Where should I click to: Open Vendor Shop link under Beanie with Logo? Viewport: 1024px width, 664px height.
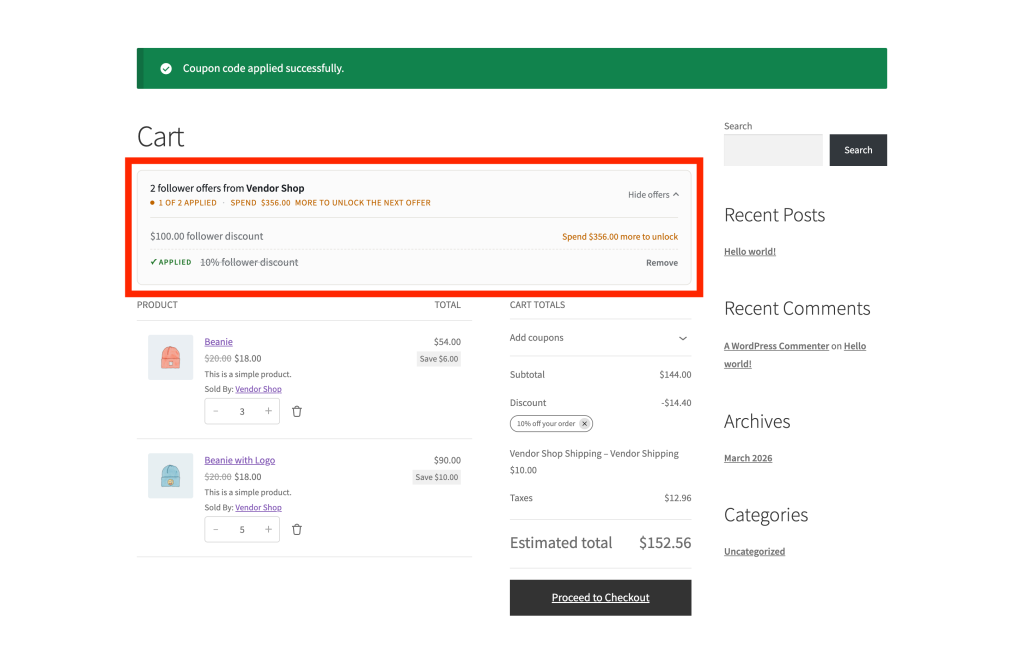point(258,507)
